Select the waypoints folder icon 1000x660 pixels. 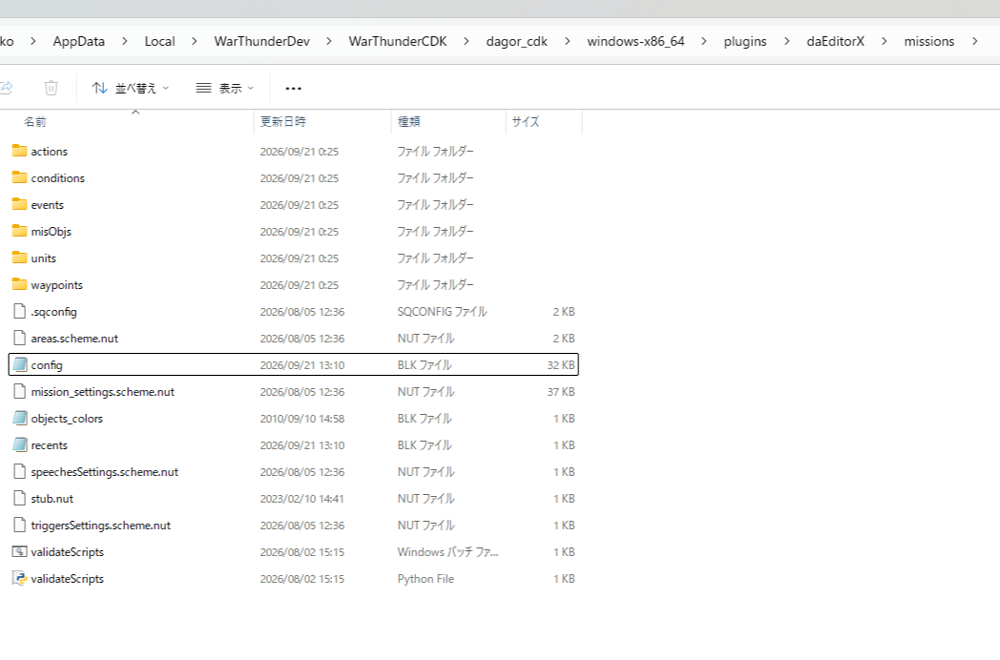[x=20, y=285]
